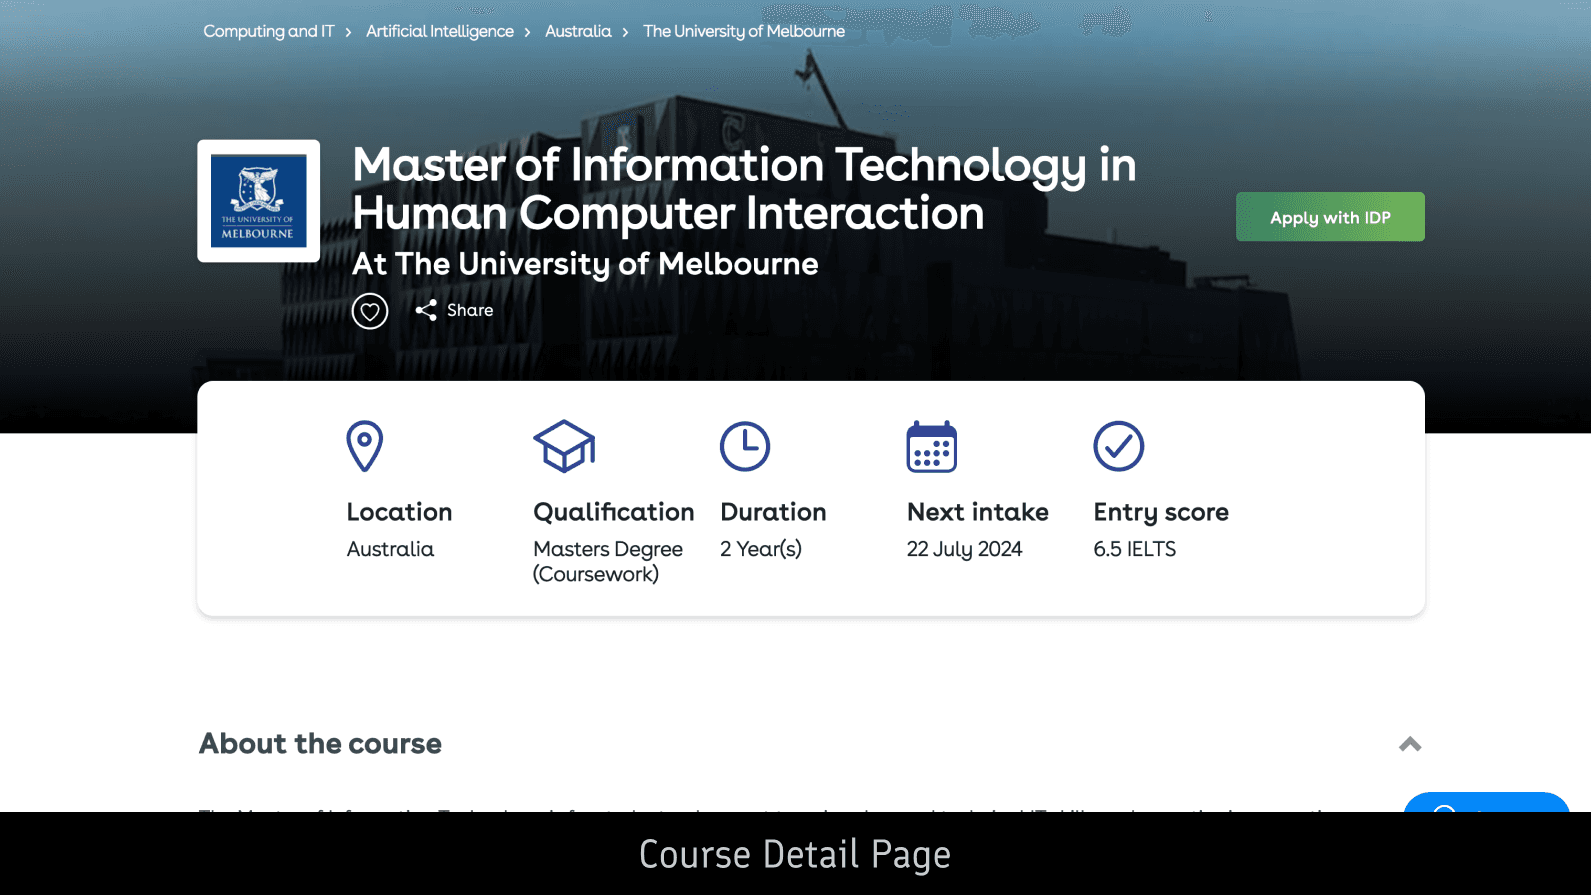Click the Share icon
This screenshot has height=895, width=1591.
coord(426,310)
